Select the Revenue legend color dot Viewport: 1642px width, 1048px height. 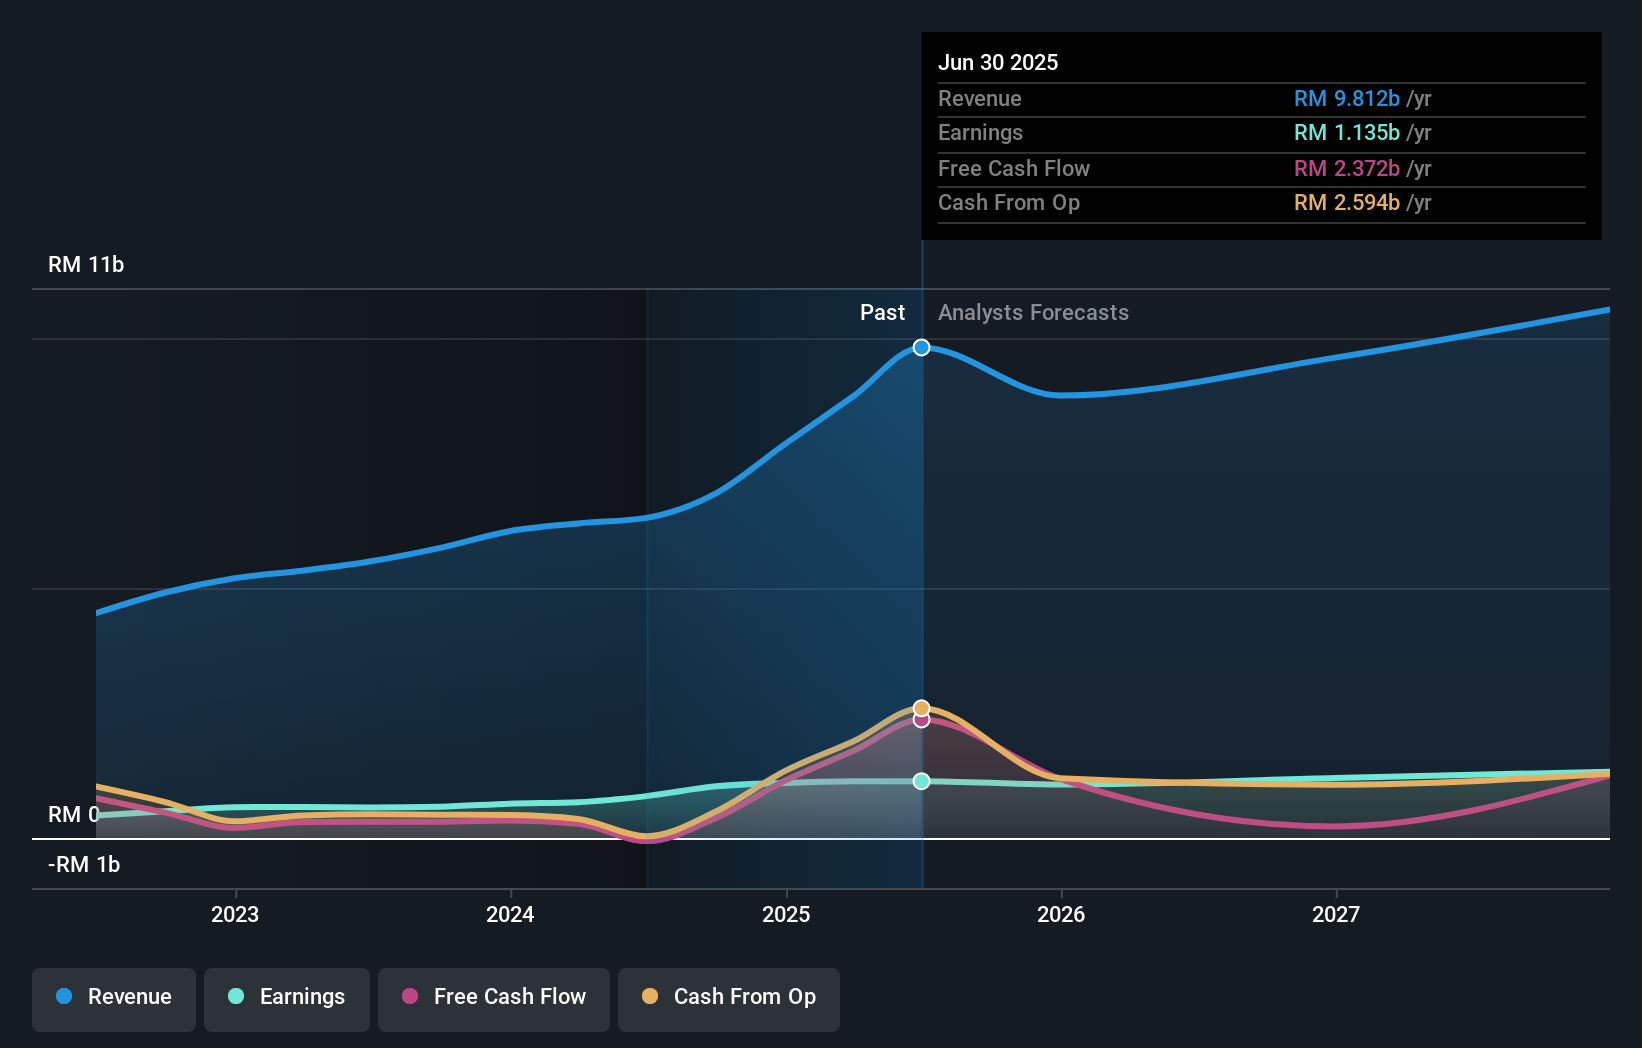point(66,997)
